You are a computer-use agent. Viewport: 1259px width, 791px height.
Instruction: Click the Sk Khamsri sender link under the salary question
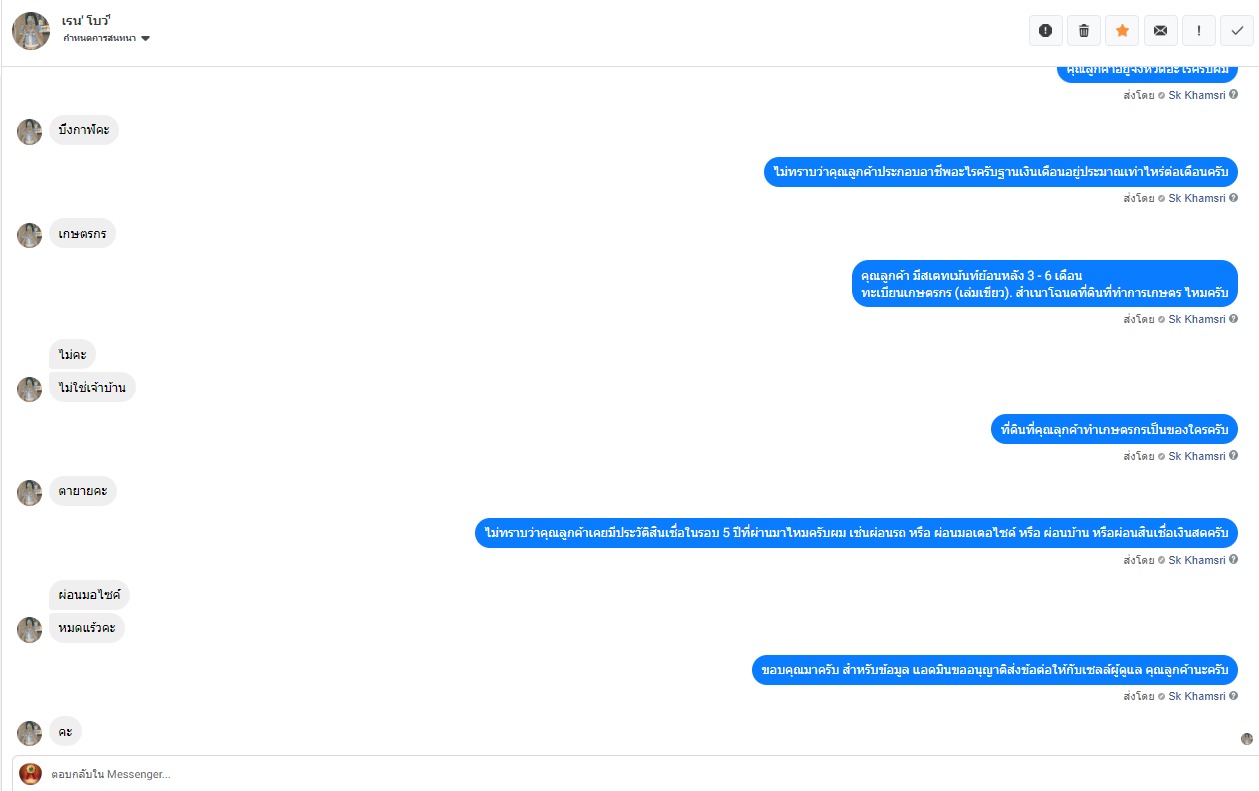[1196, 198]
